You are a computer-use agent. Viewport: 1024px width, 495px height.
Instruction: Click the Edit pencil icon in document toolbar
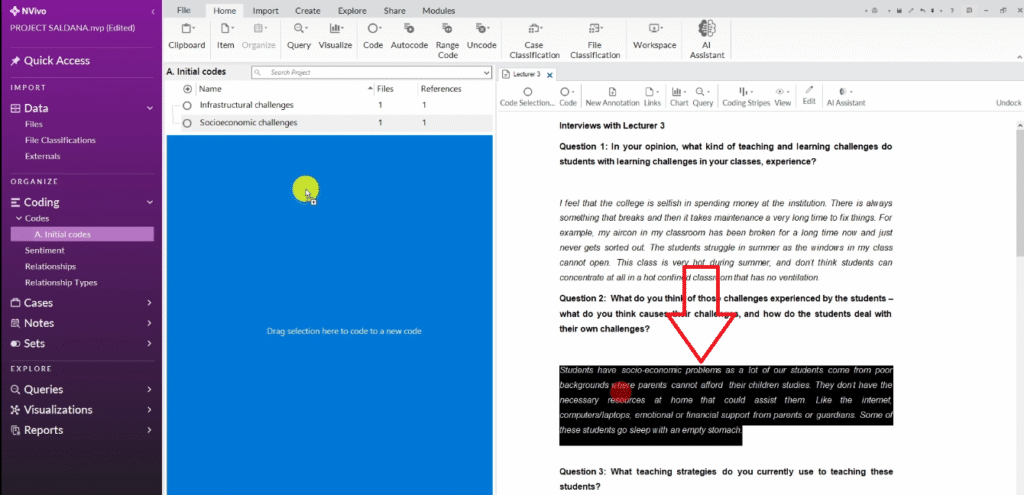pyautogui.click(x=809, y=91)
